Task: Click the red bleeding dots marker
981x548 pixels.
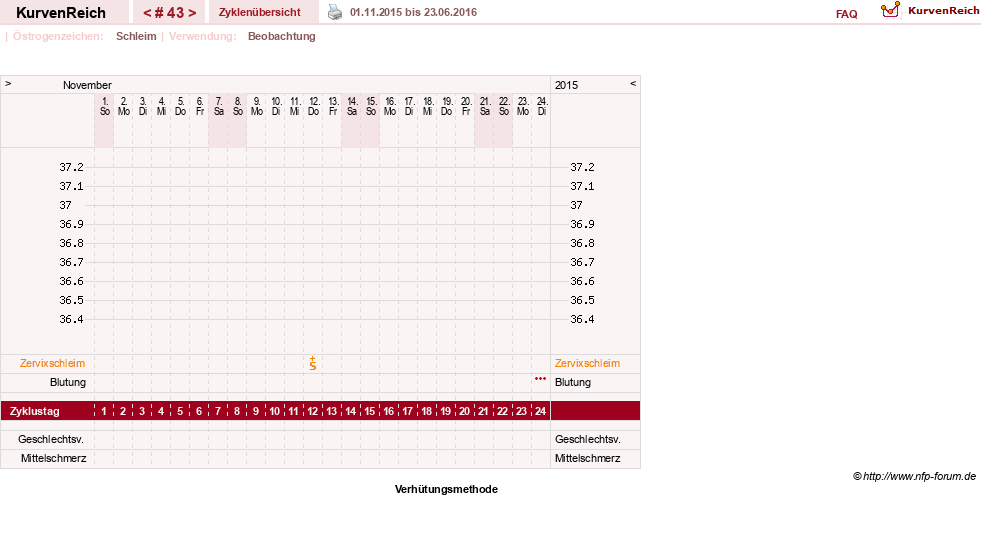Action: [x=541, y=378]
